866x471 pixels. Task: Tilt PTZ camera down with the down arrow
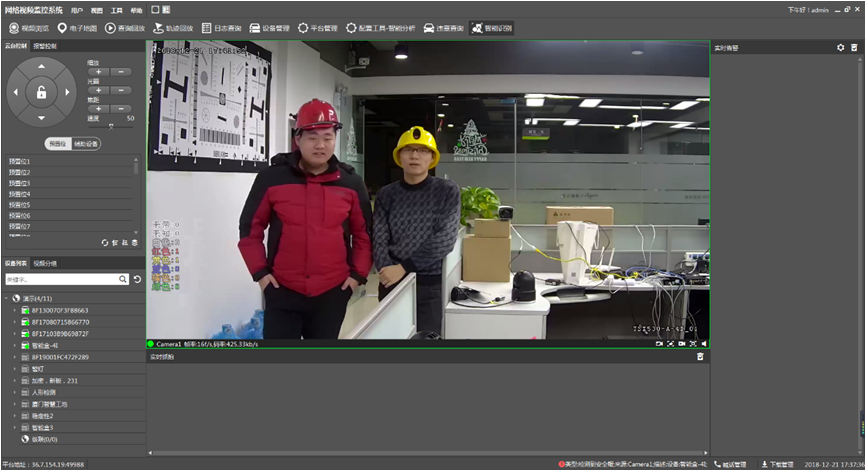point(41,118)
